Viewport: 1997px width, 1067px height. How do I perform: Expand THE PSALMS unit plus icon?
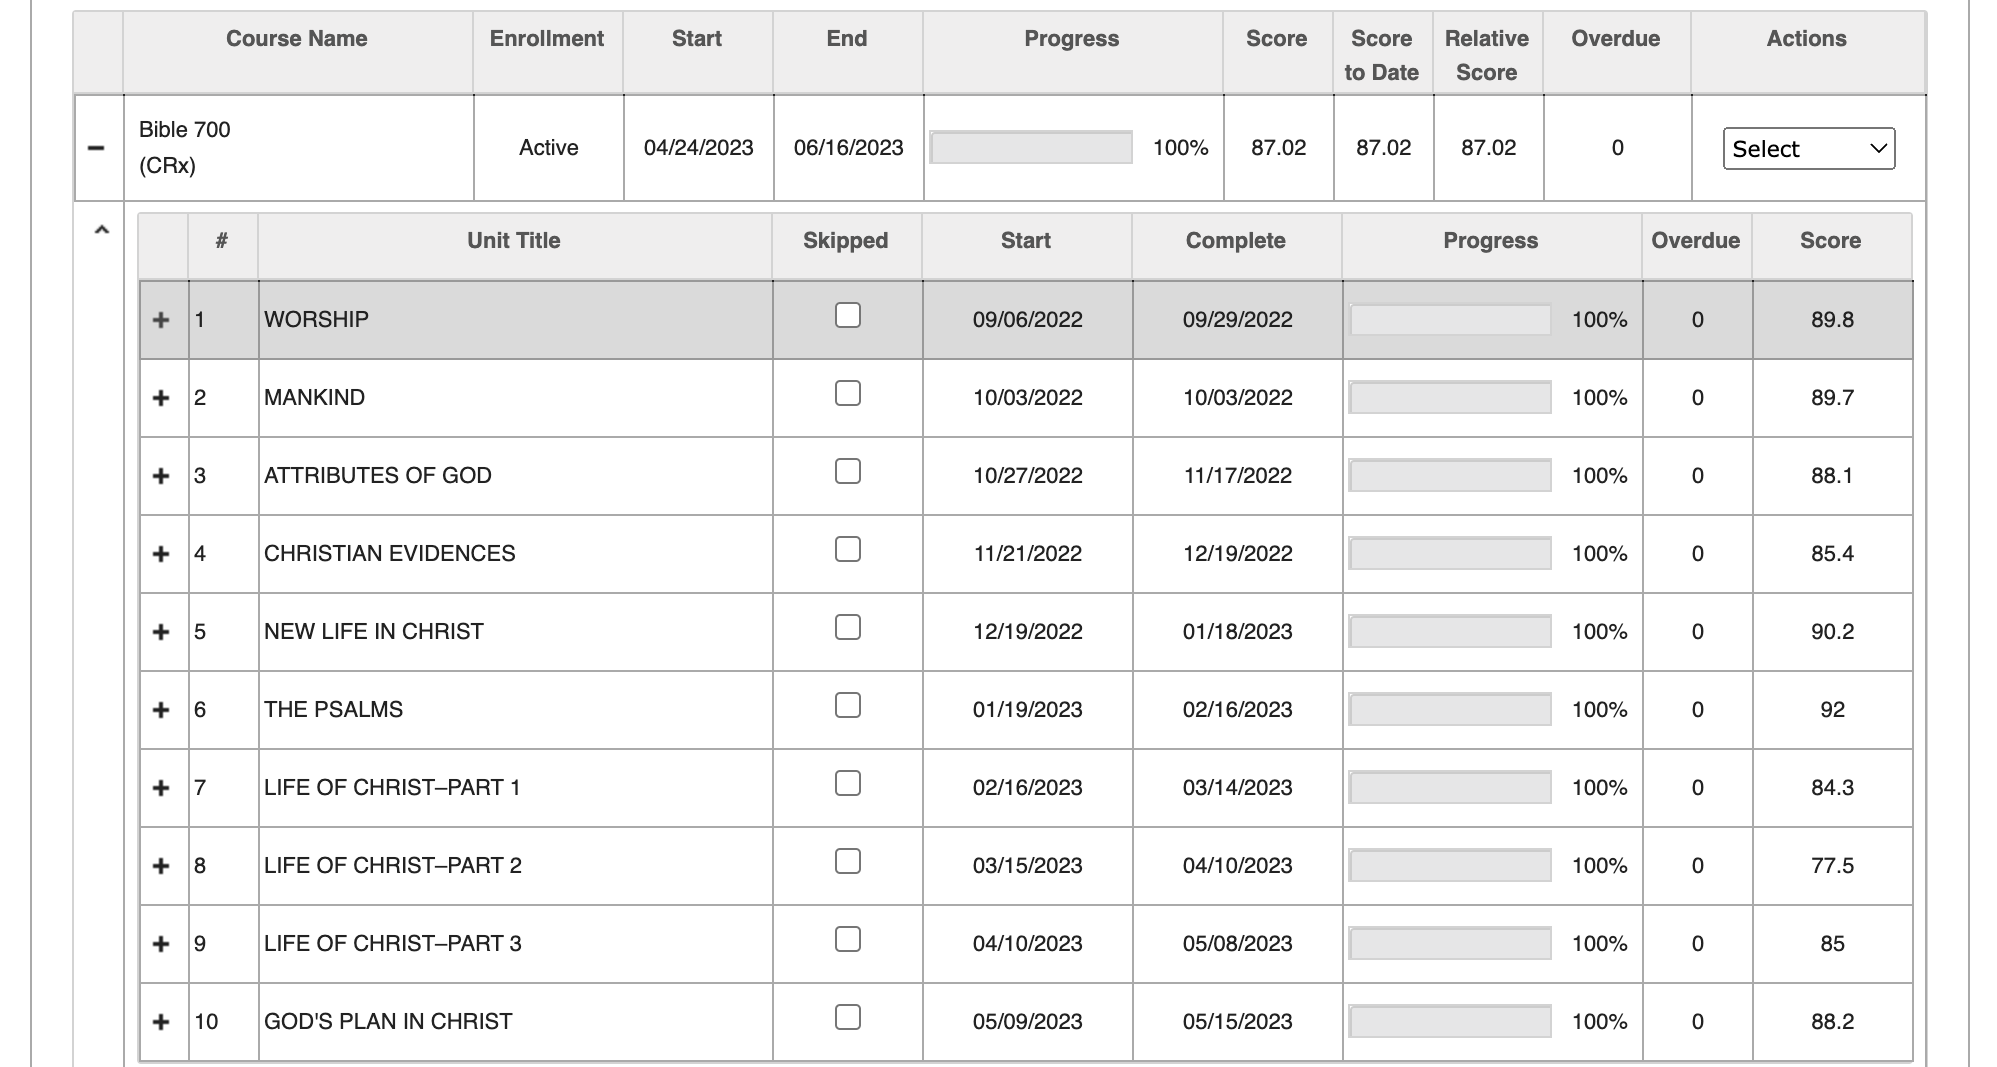161,710
